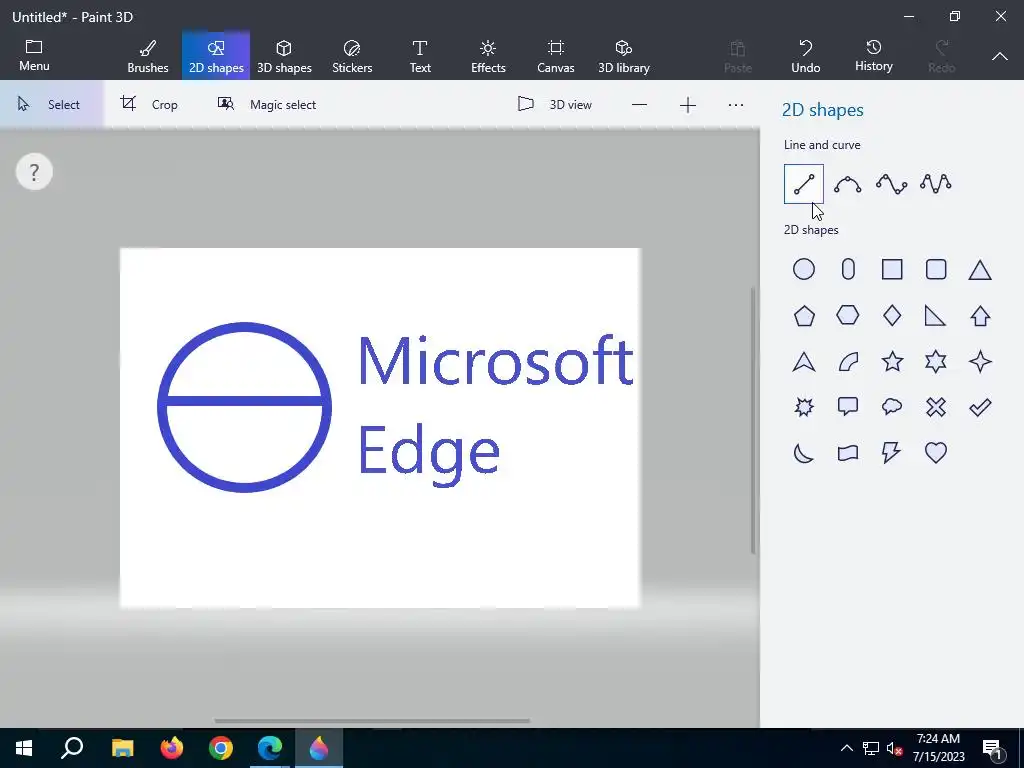Open the Effects tab
This screenshot has height=768, width=1024.
(x=488, y=56)
